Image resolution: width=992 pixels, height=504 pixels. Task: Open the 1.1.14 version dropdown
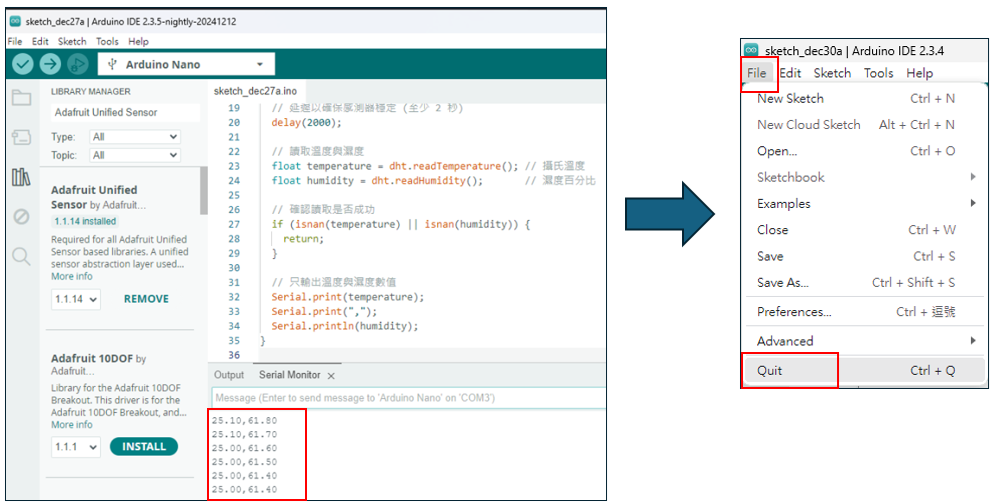tap(75, 299)
